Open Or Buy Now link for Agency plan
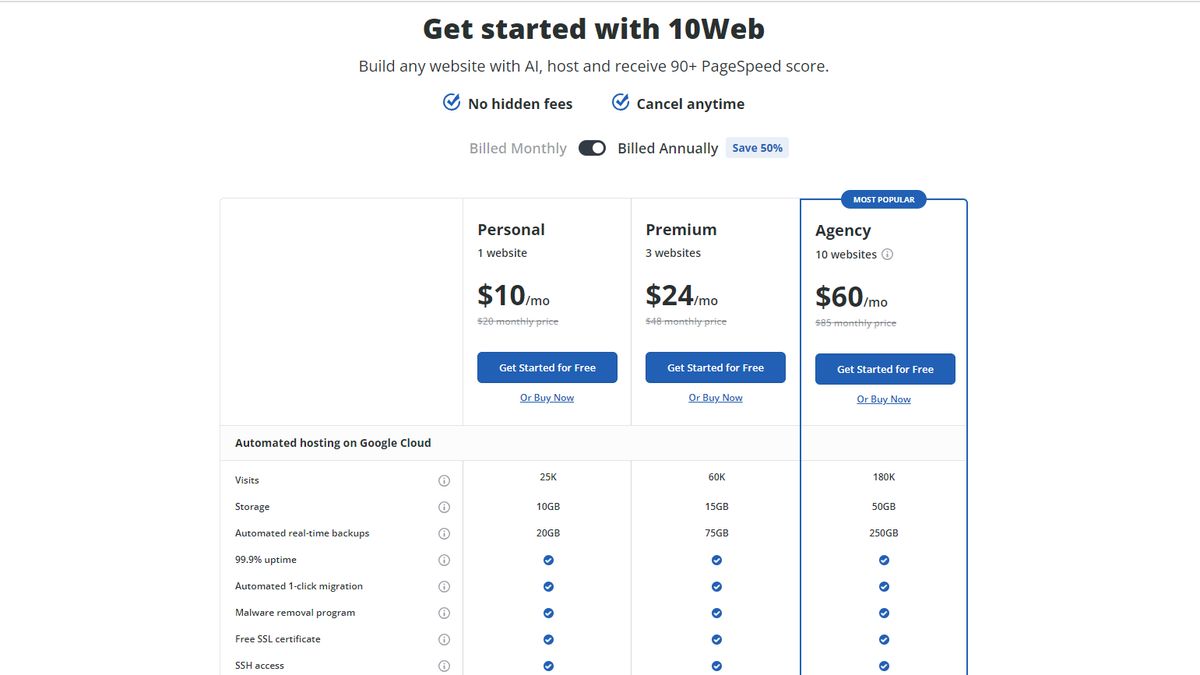 (x=883, y=399)
